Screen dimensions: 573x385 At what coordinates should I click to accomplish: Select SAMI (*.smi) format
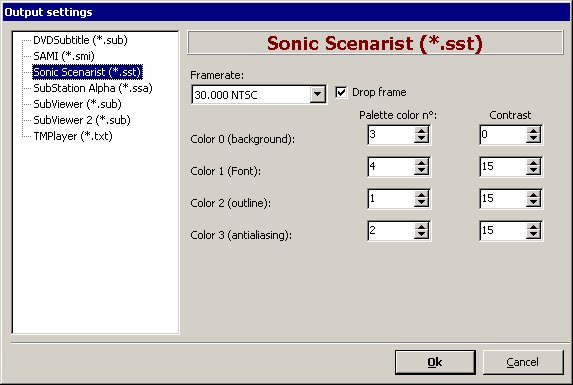click(64, 56)
